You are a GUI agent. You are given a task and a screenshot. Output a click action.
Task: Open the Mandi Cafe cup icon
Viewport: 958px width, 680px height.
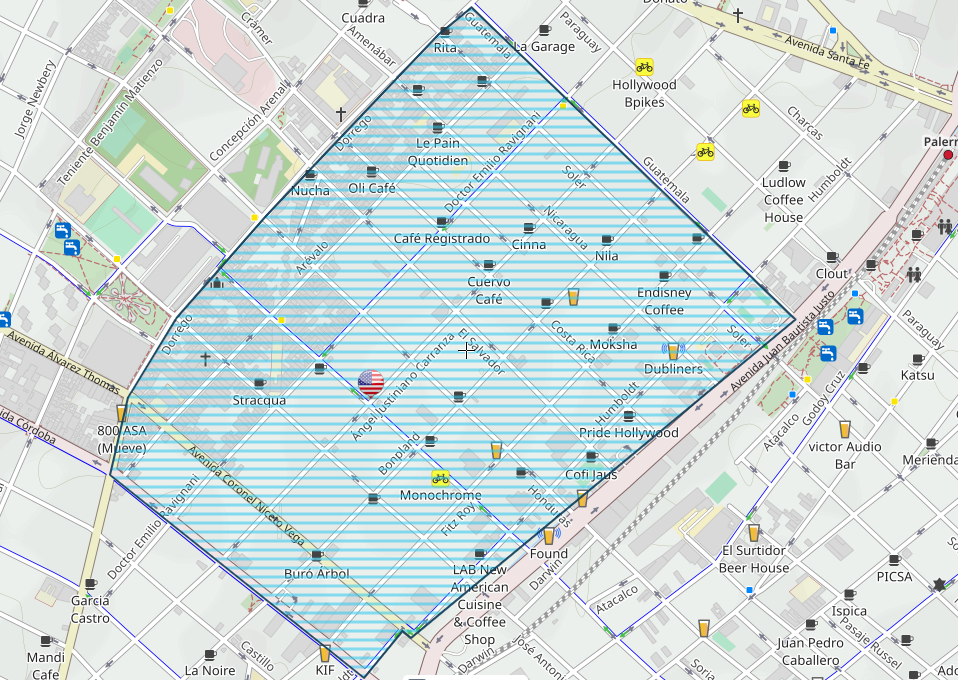point(46,642)
